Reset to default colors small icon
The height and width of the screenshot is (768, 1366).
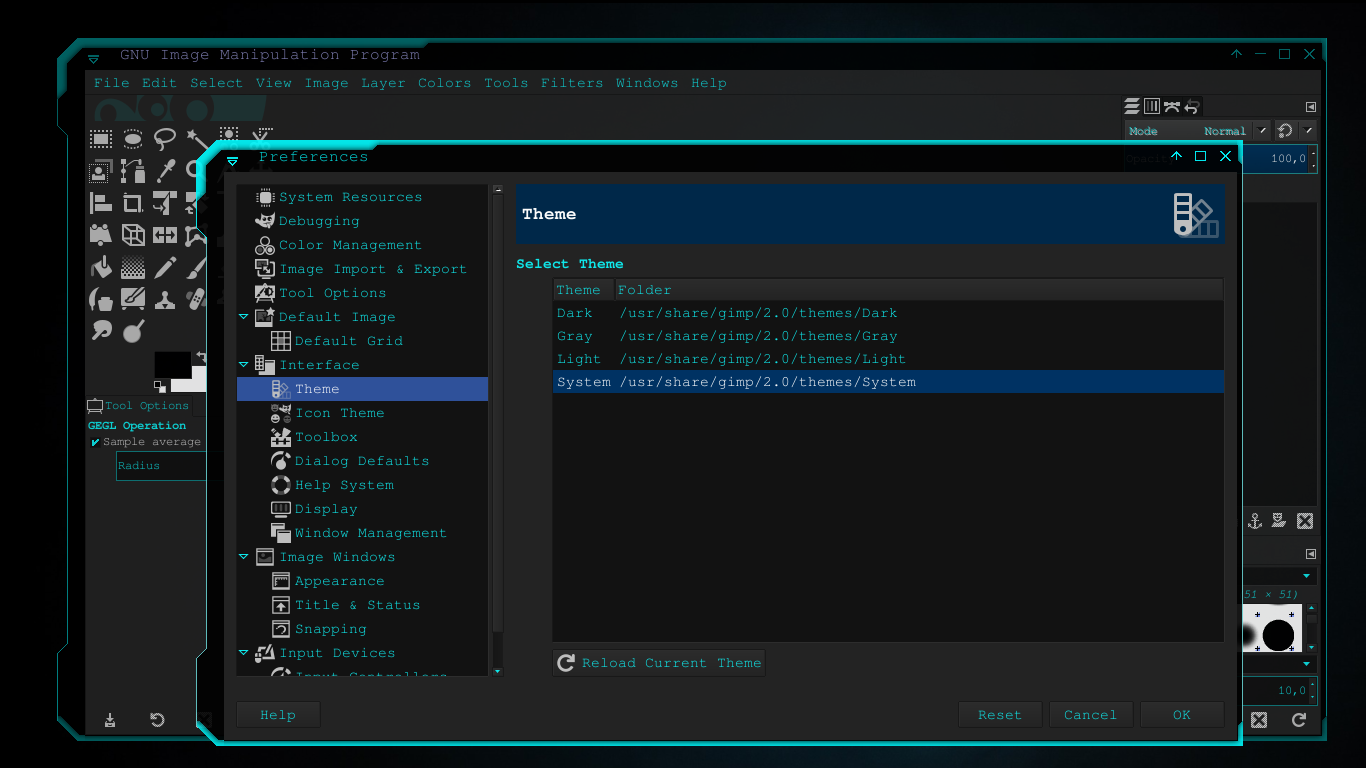[x=160, y=386]
